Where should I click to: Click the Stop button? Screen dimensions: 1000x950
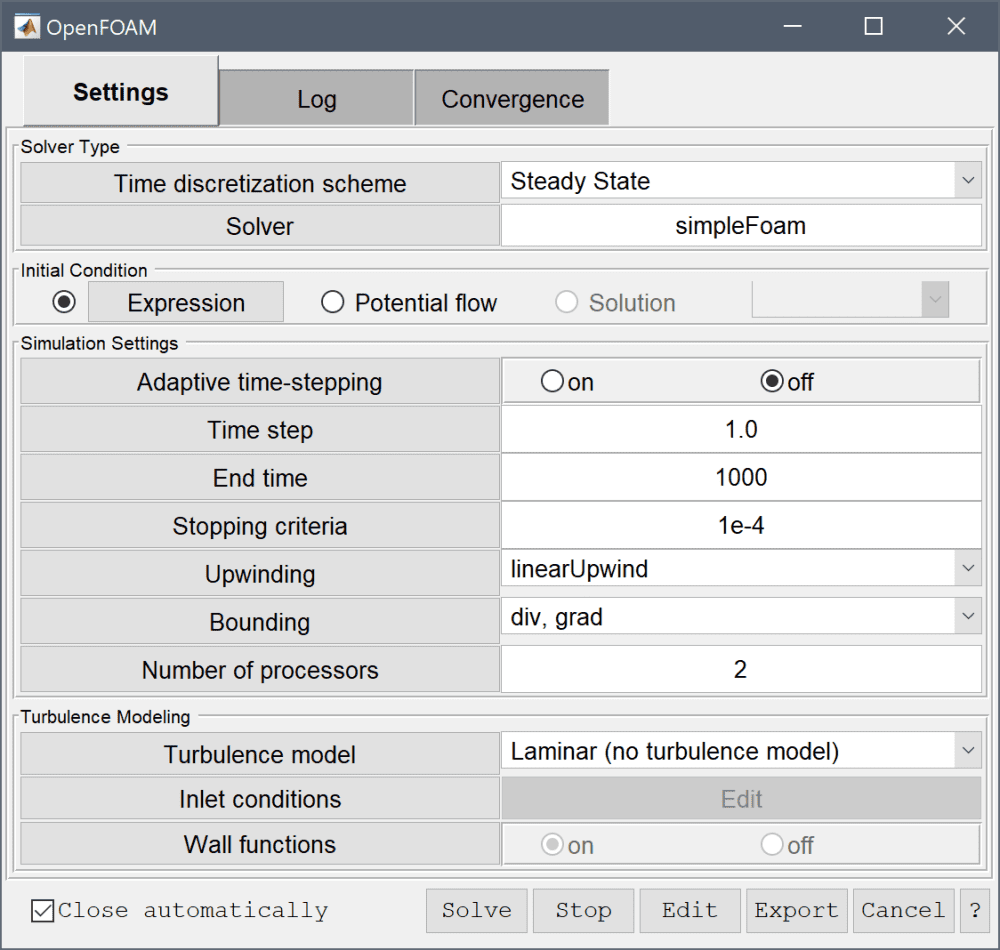pos(584,910)
